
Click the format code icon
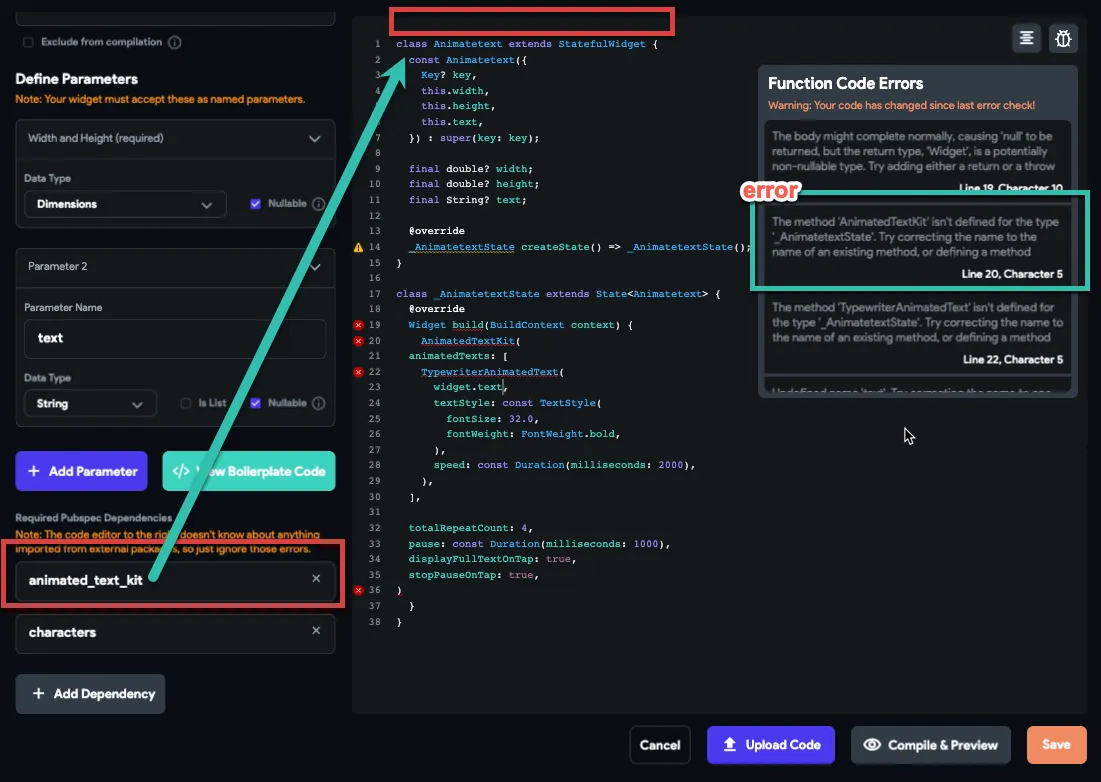coord(1026,38)
